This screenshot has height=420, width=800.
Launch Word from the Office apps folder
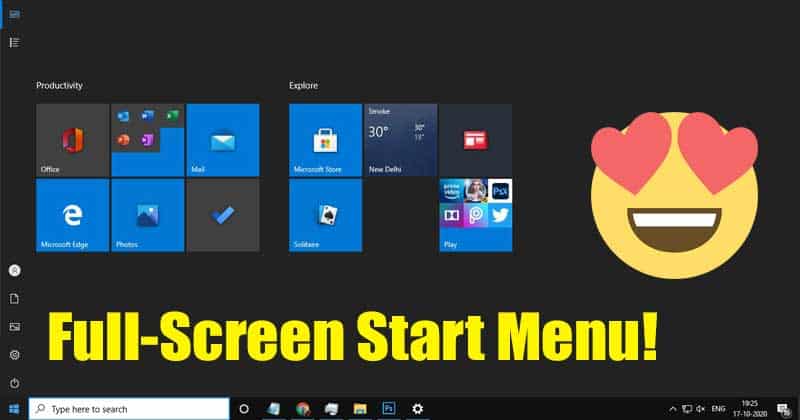coord(147,116)
